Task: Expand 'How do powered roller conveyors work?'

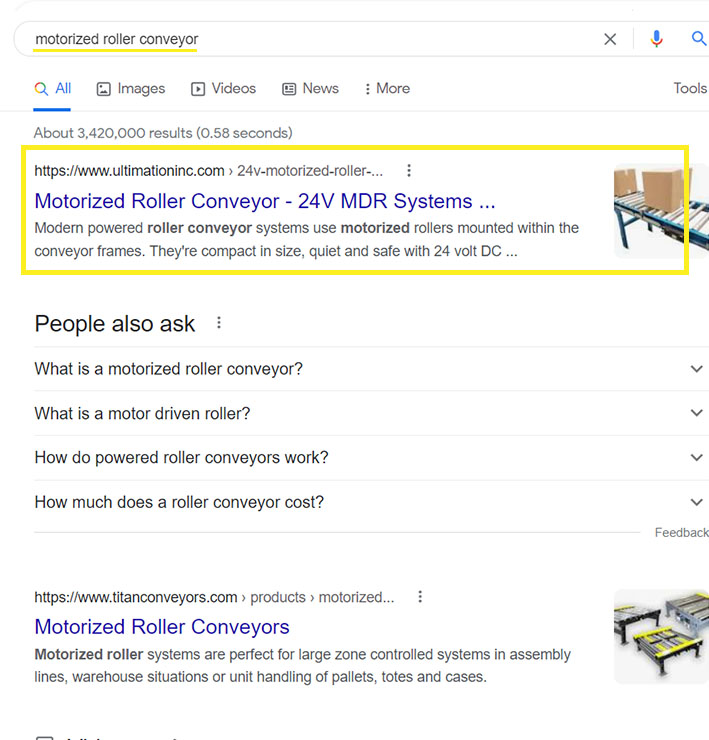Action: coord(371,457)
